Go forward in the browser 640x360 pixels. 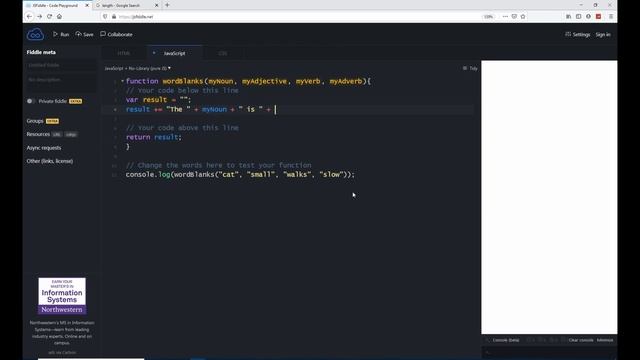(39, 17)
